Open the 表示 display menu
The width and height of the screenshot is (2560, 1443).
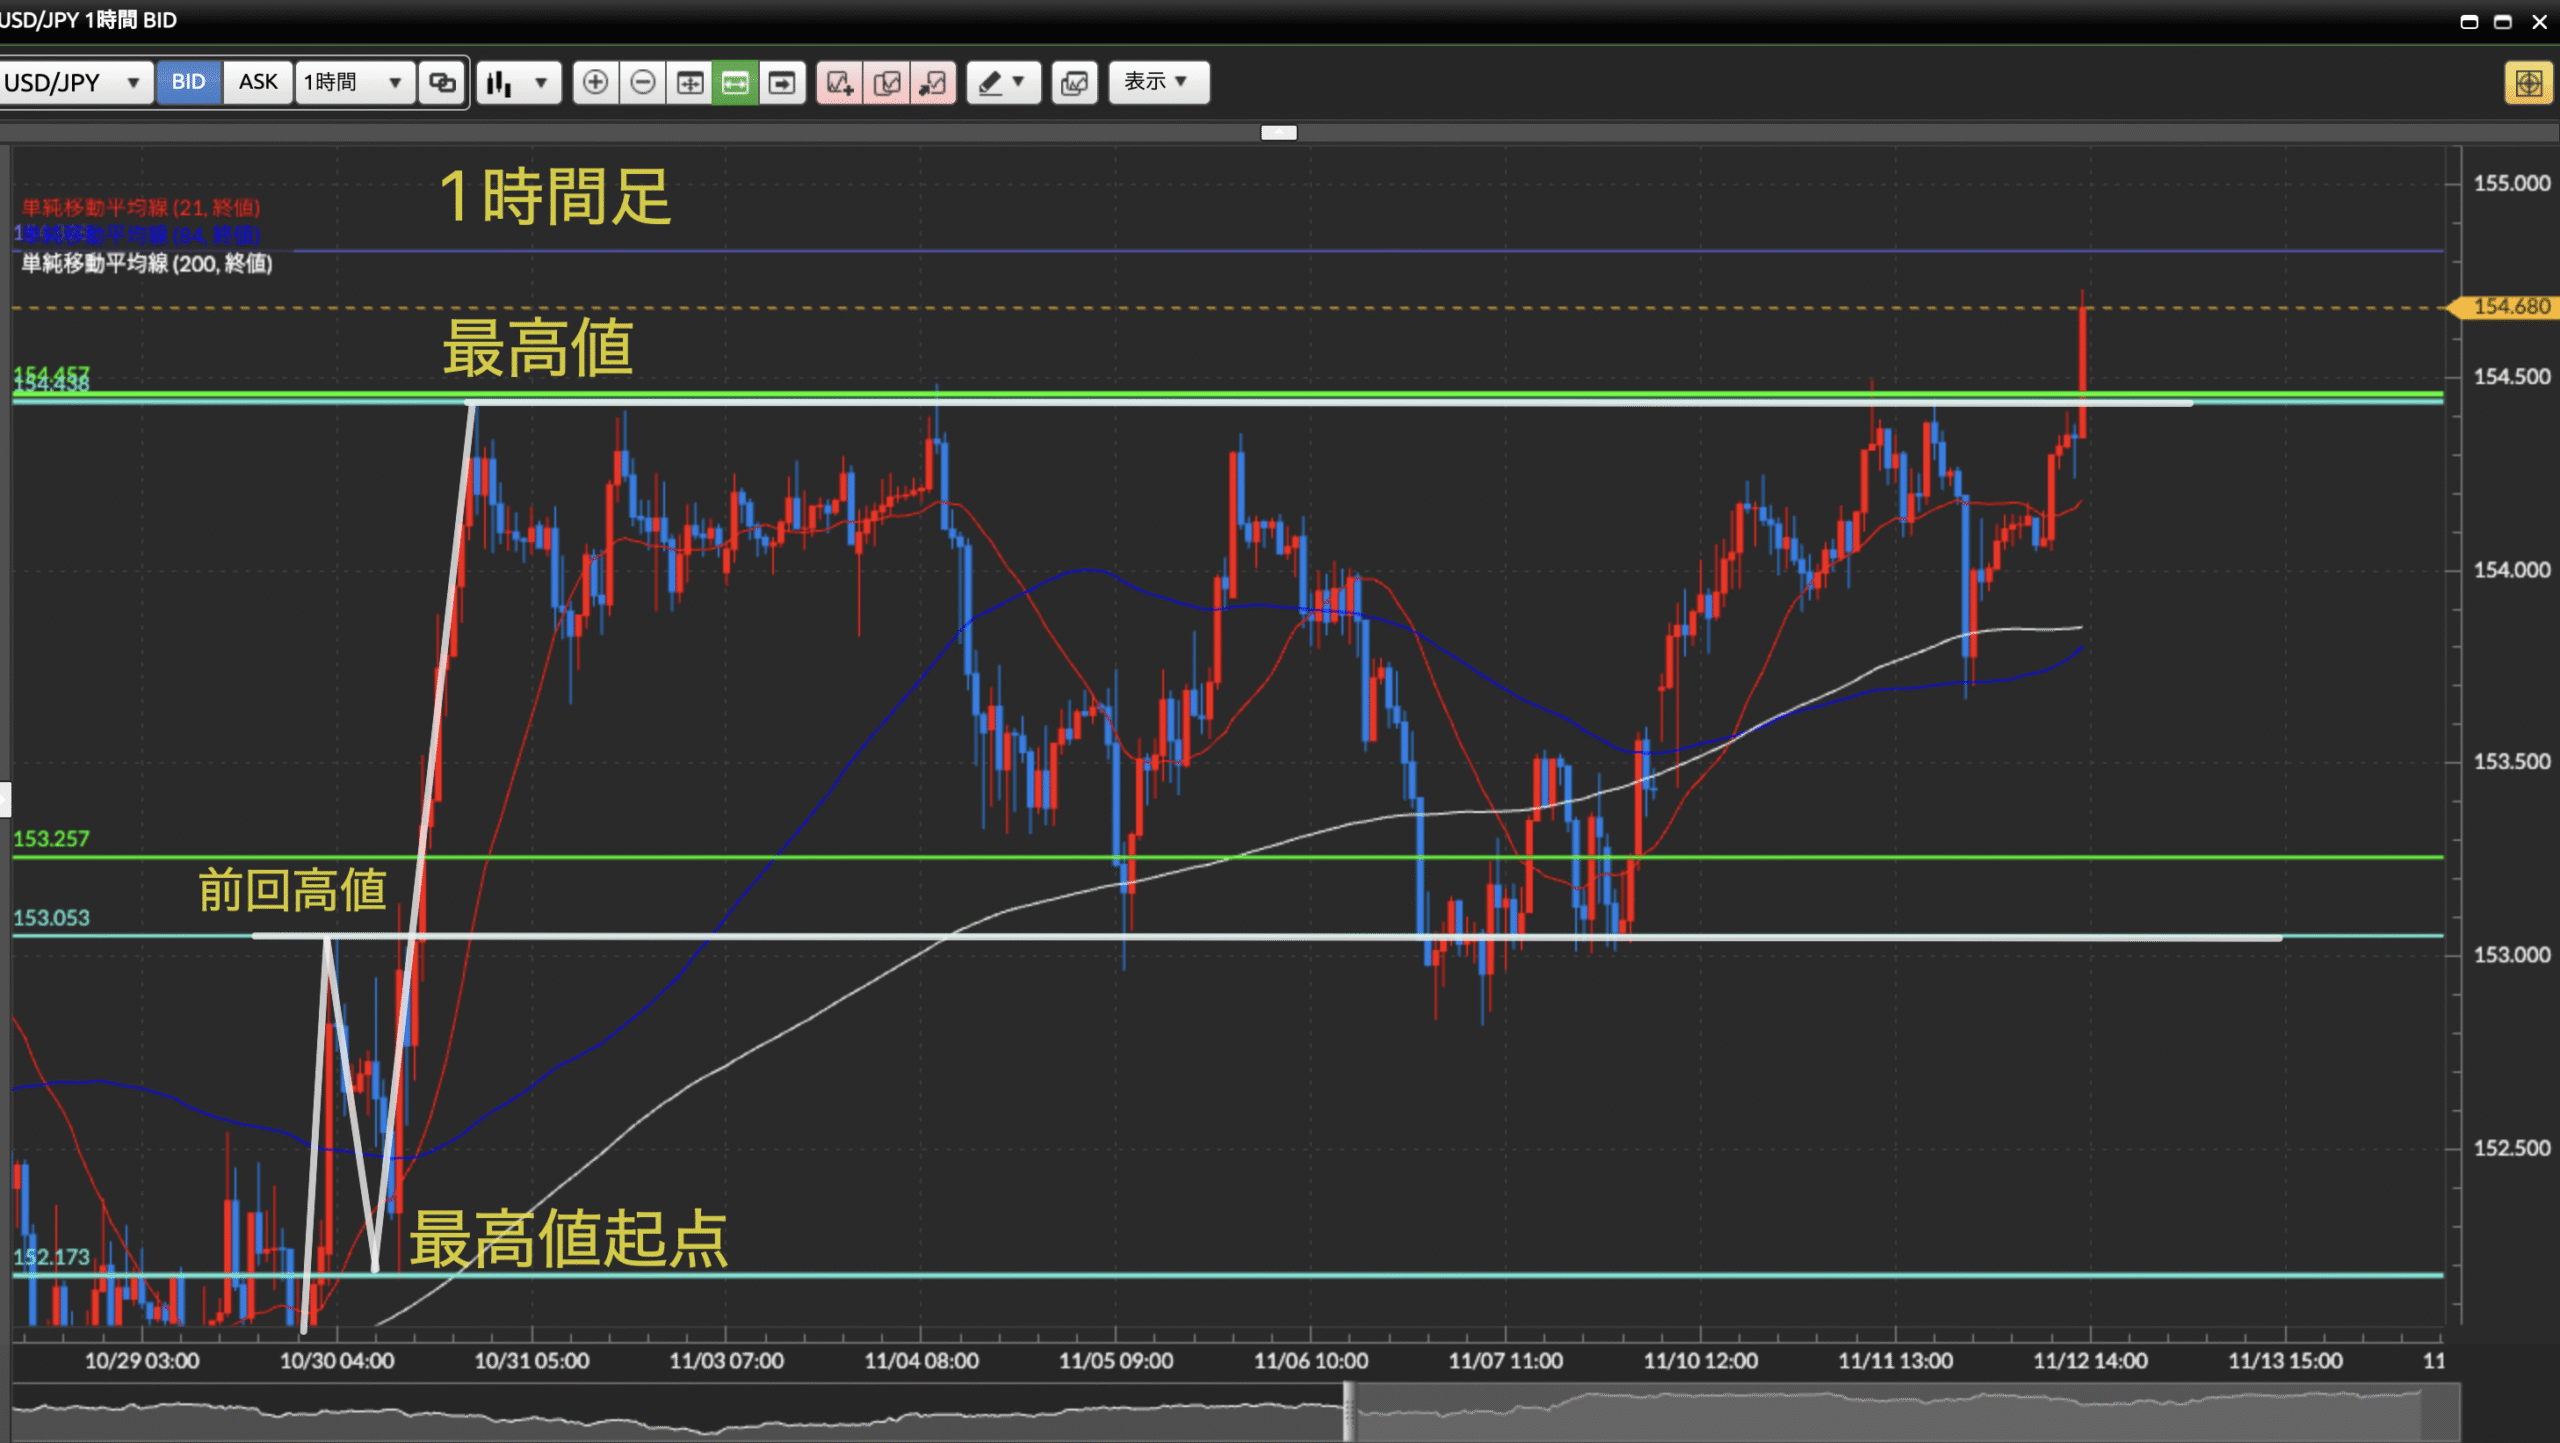tap(1157, 82)
